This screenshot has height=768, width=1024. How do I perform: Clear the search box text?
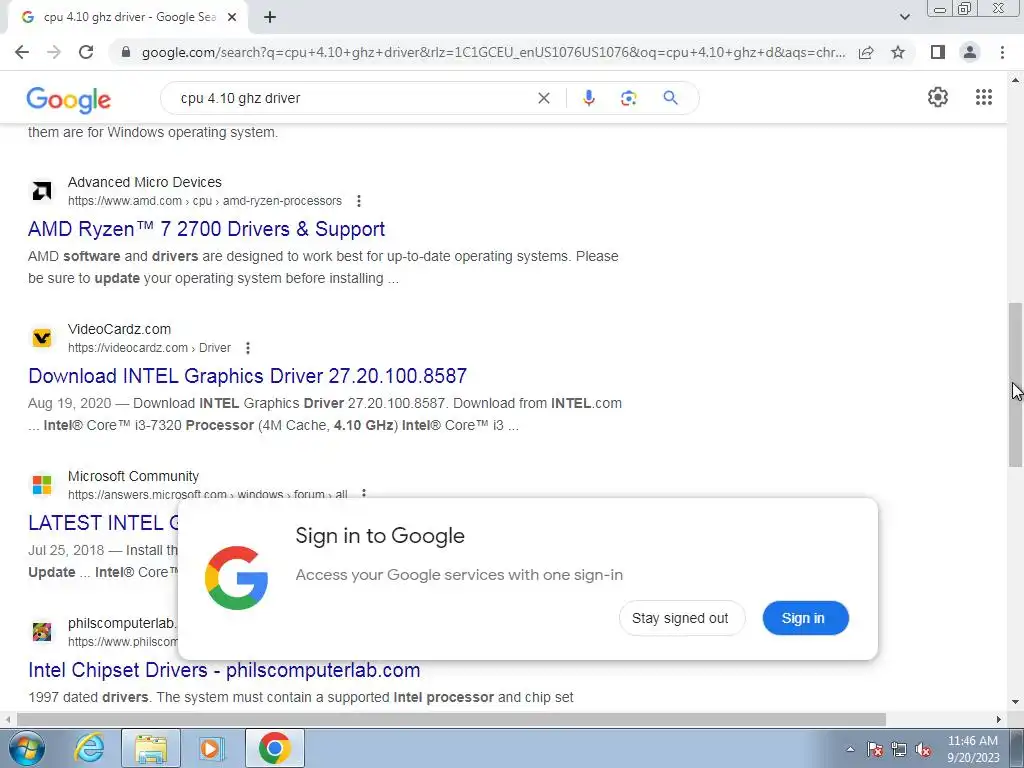click(x=543, y=98)
